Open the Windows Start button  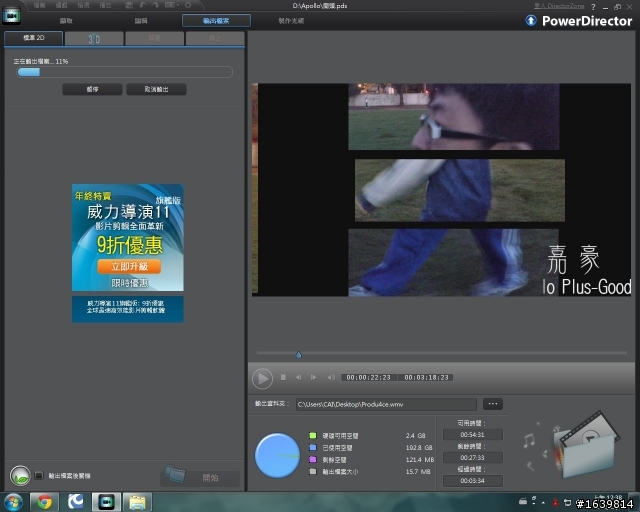click(x=13, y=502)
